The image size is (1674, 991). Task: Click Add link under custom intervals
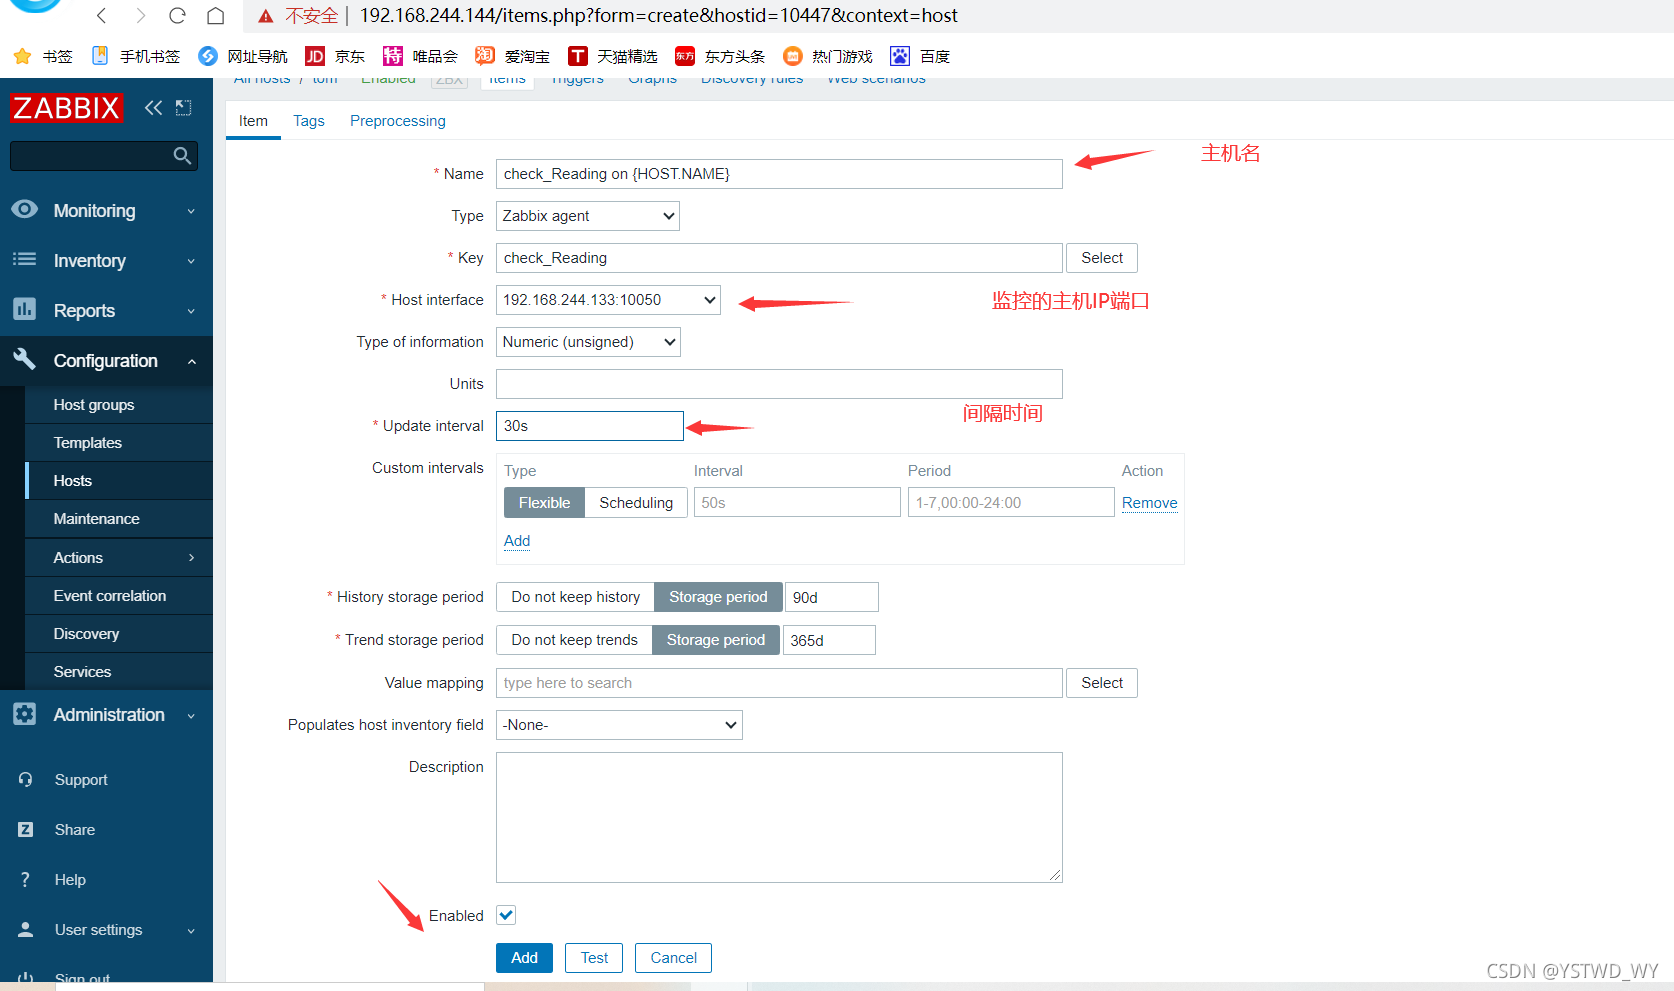point(517,541)
